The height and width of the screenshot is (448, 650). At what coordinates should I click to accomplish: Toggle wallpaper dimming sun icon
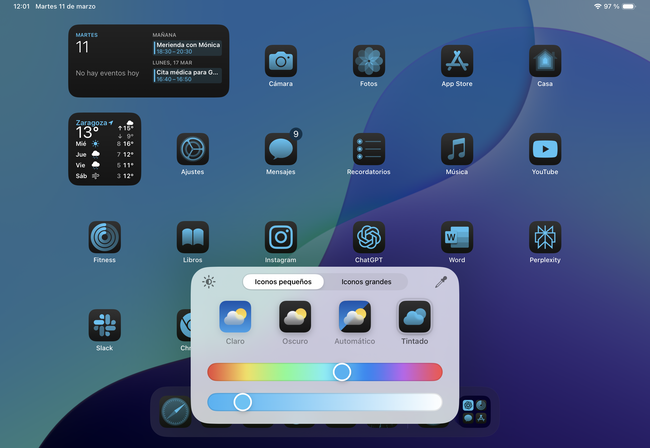tap(209, 282)
